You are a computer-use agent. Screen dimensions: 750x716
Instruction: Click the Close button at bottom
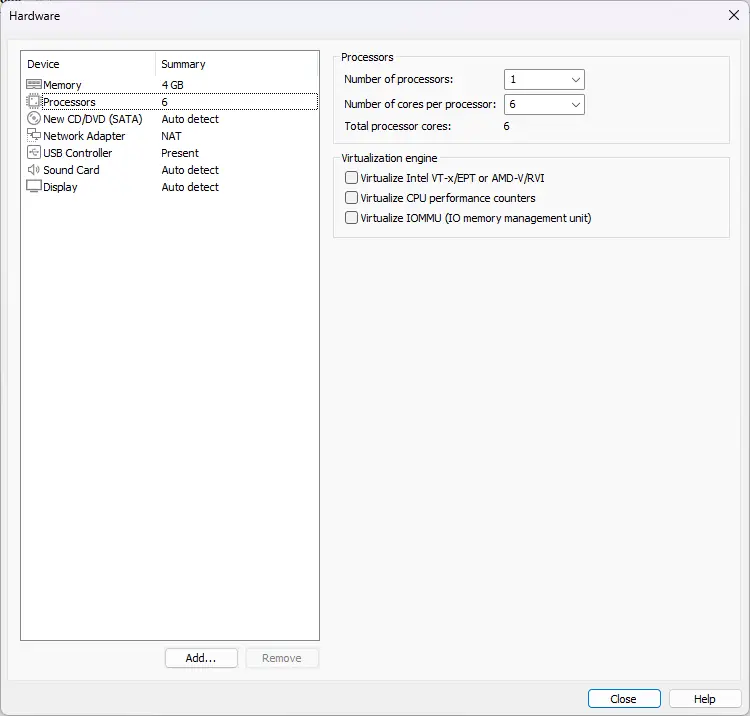tap(624, 699)
